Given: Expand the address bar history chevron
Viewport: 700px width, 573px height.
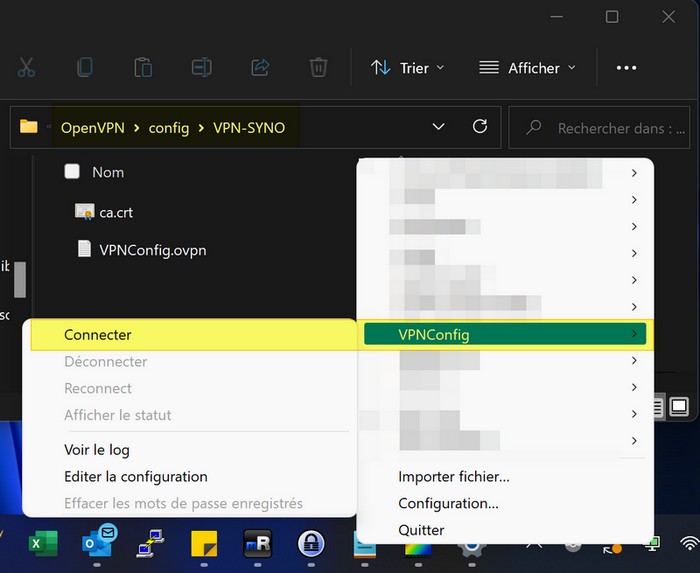Looking at the screenshot, I should pyautogui.click(x=438, y=127).
